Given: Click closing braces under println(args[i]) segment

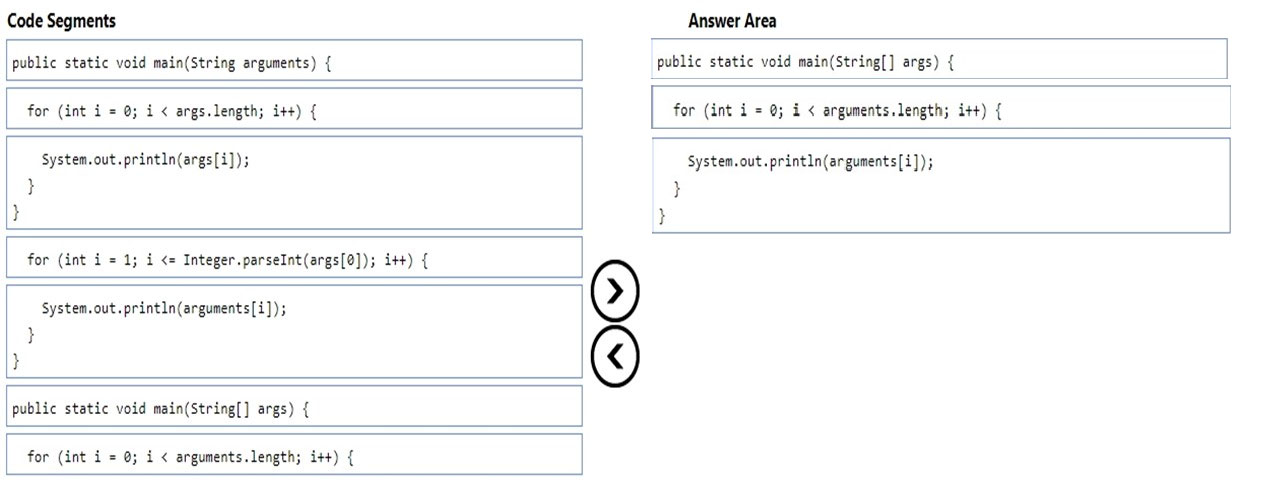Looking at the screenshot, I should (x=23, y=198).
